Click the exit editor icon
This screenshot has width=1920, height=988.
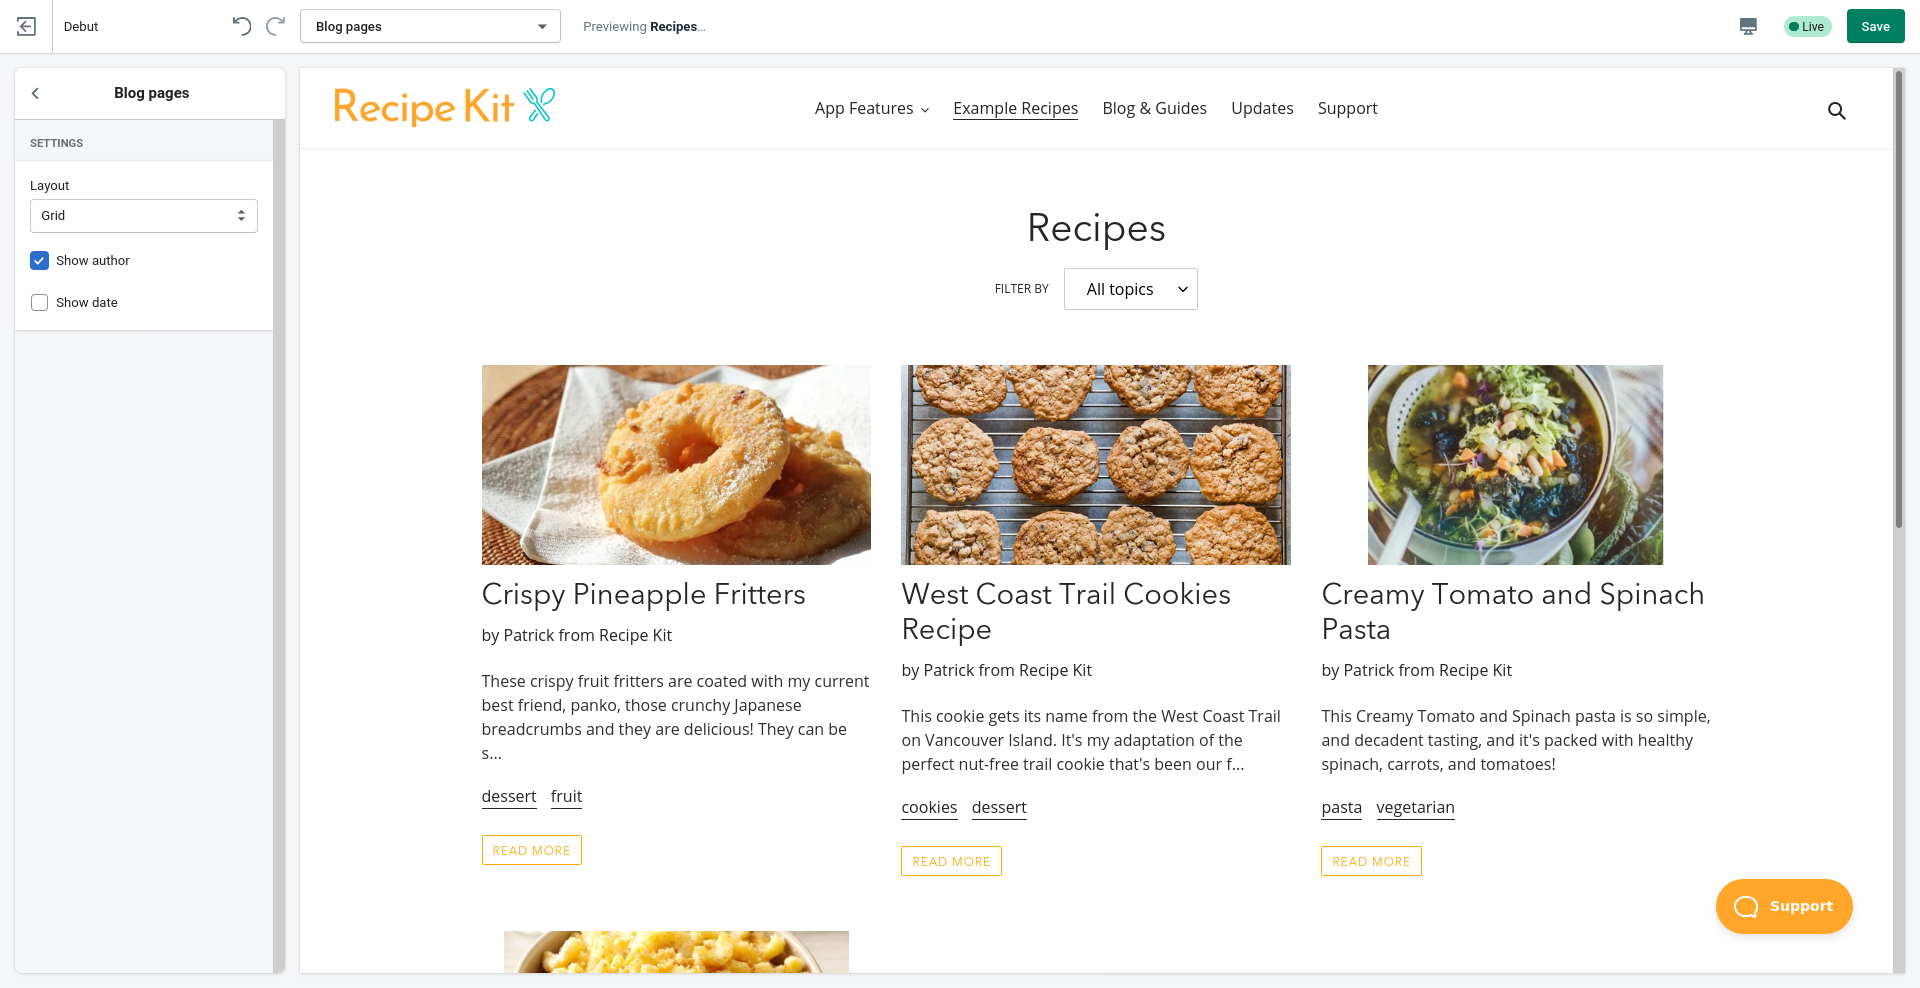click(26, 27)
